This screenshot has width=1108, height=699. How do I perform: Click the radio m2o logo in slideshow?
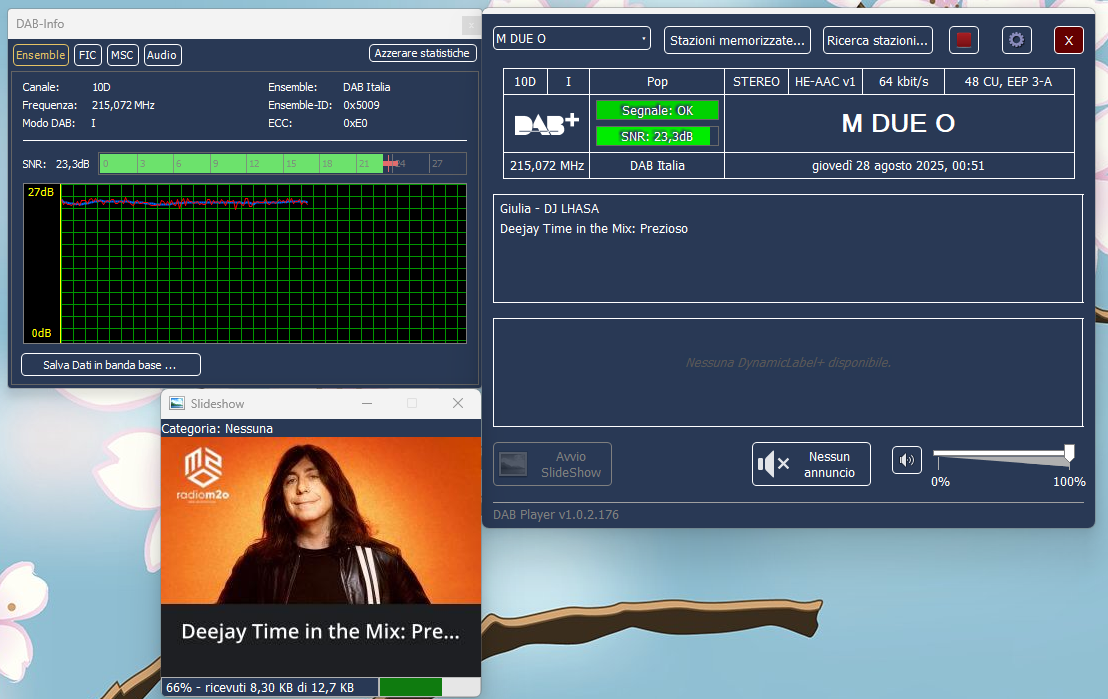coord(203,474)
